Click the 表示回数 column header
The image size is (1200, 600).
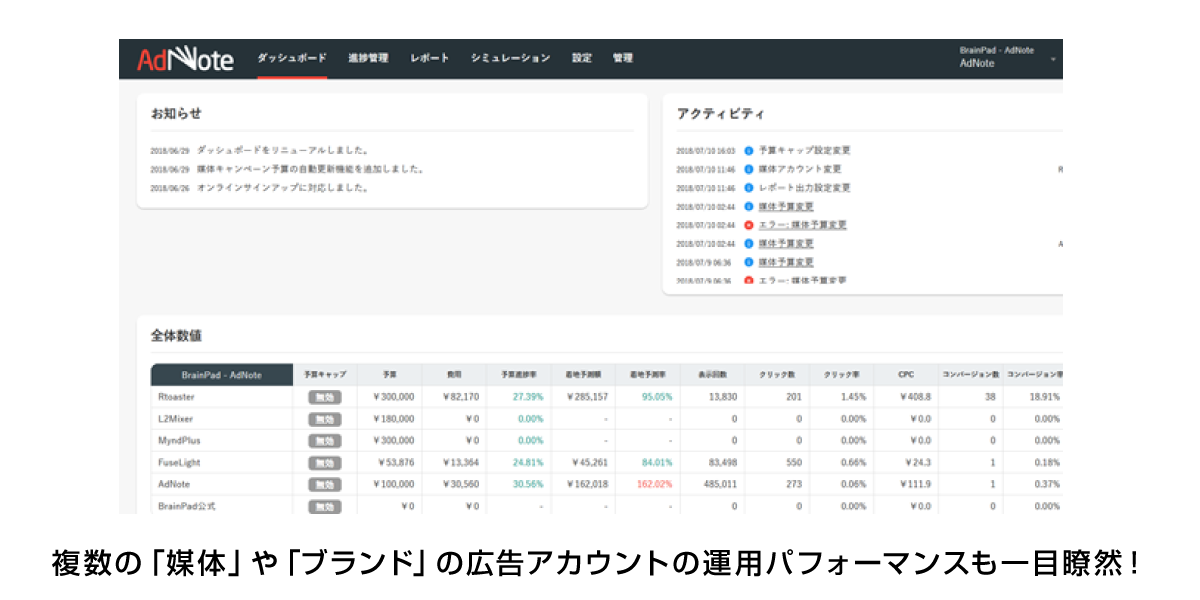(x=711, y=375)
